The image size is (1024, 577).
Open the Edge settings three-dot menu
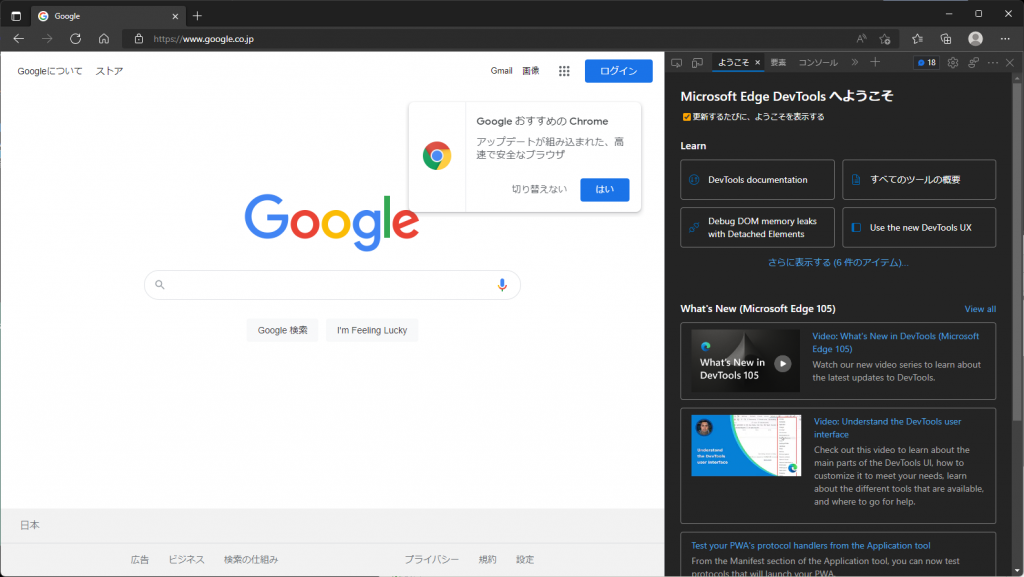[1005, 38]
